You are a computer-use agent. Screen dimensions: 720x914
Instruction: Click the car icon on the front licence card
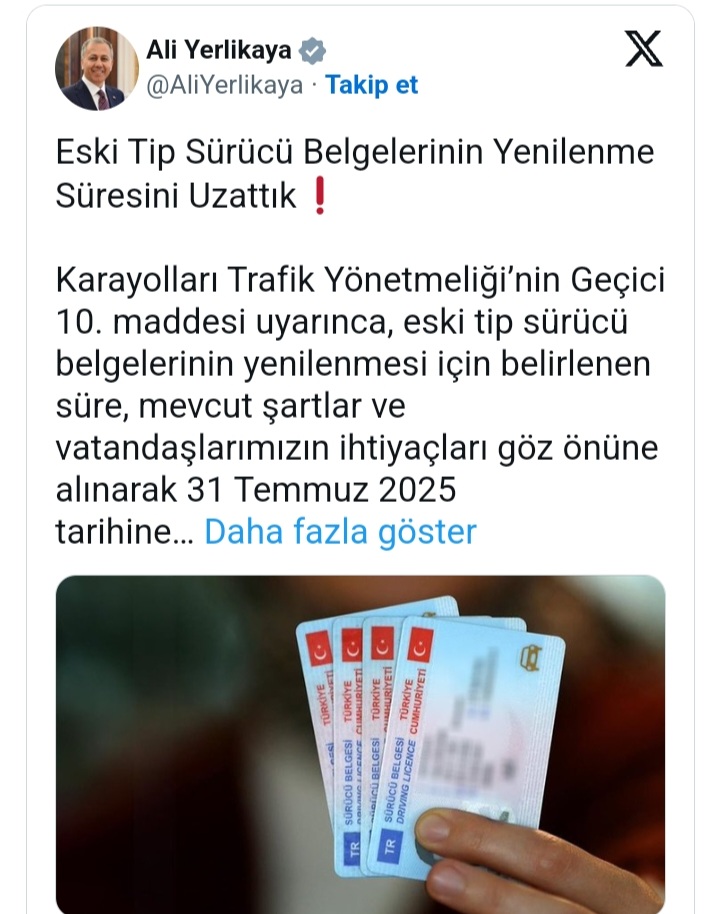tap(531, 657)
